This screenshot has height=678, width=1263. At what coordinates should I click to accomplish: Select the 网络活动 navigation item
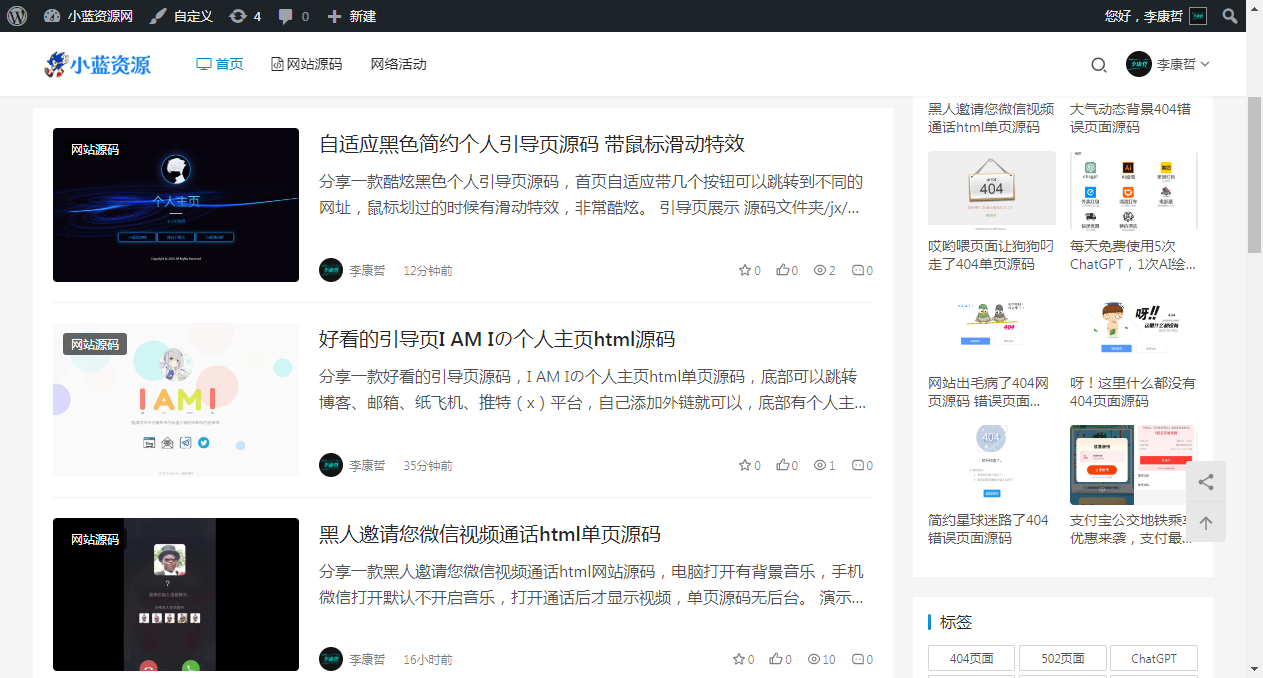[x=398, y=64]
